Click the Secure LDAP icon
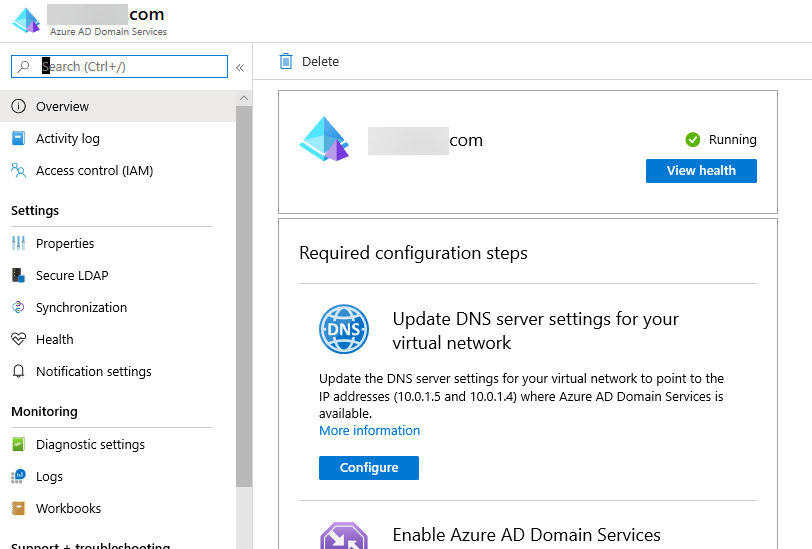This screenshot has width=812, height=549. (18, 276)
